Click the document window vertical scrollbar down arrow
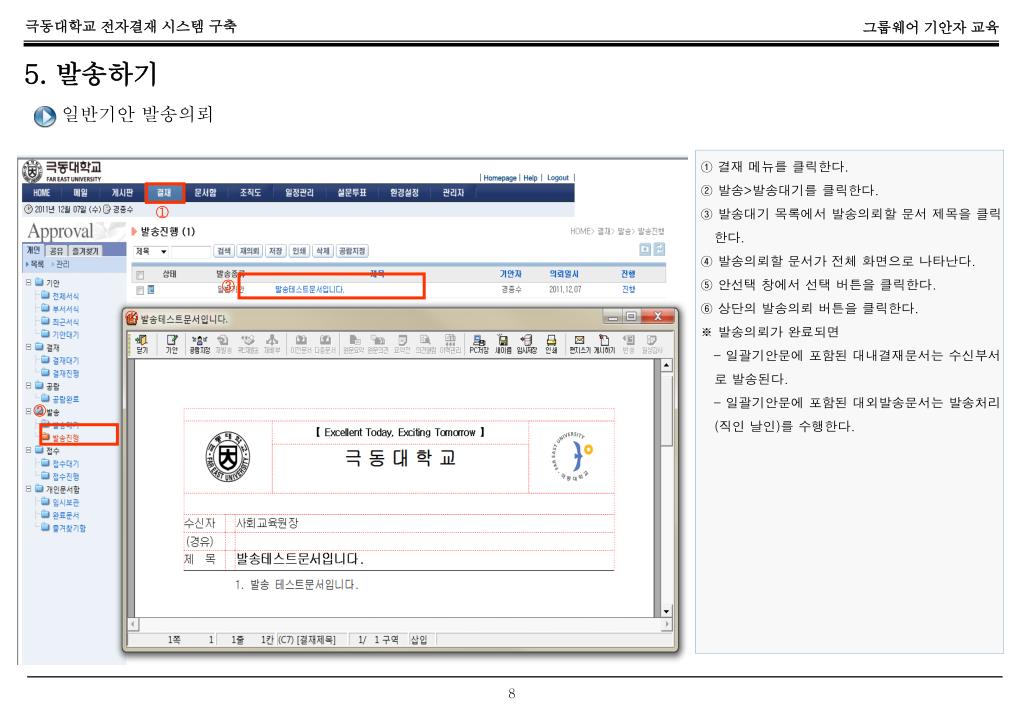Viewport: 1023px width, 708px height. click(x=666, y=611)
